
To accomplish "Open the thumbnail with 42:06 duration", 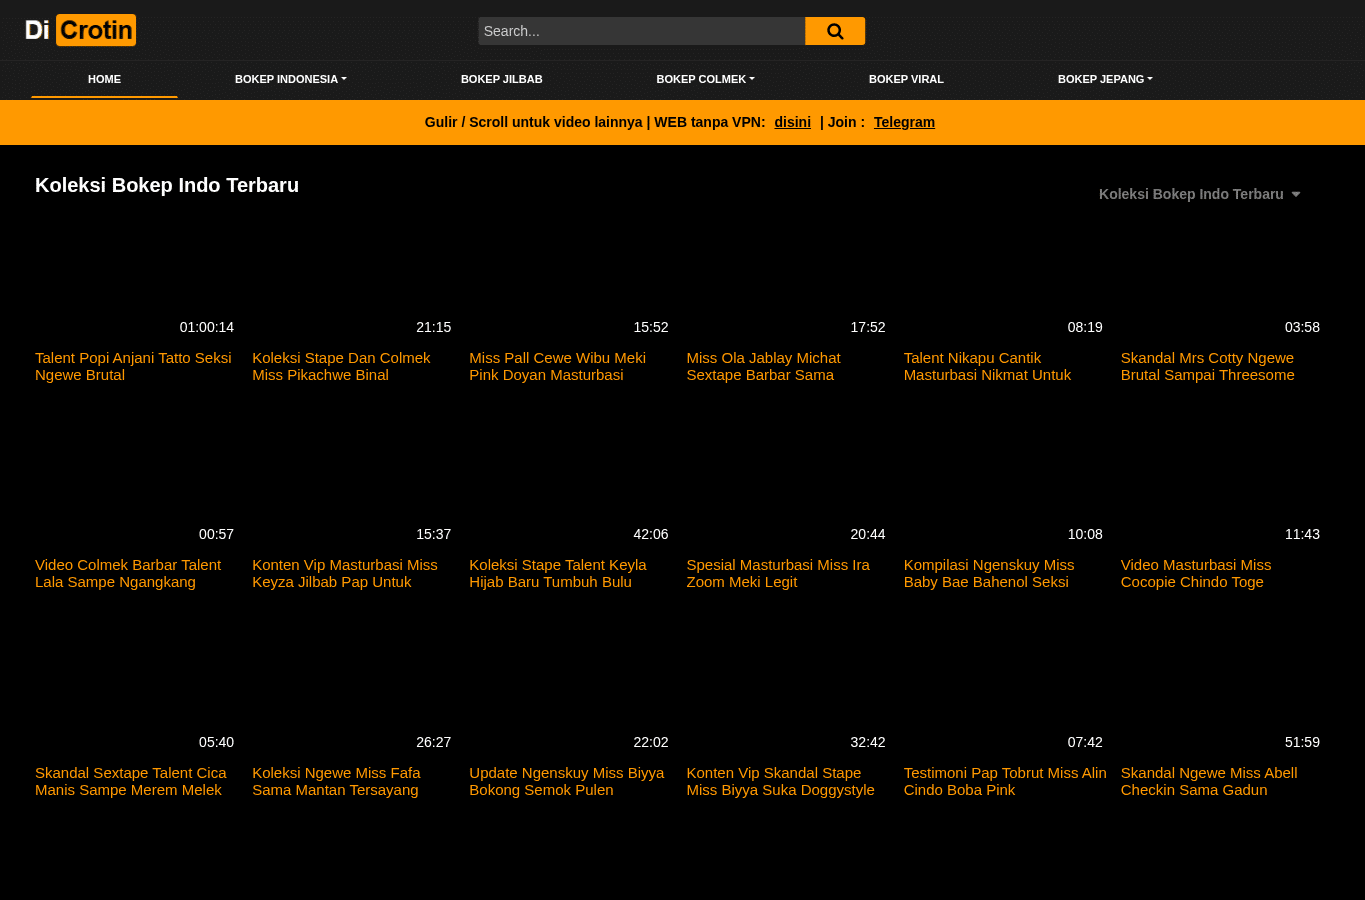I will [569, 489].
